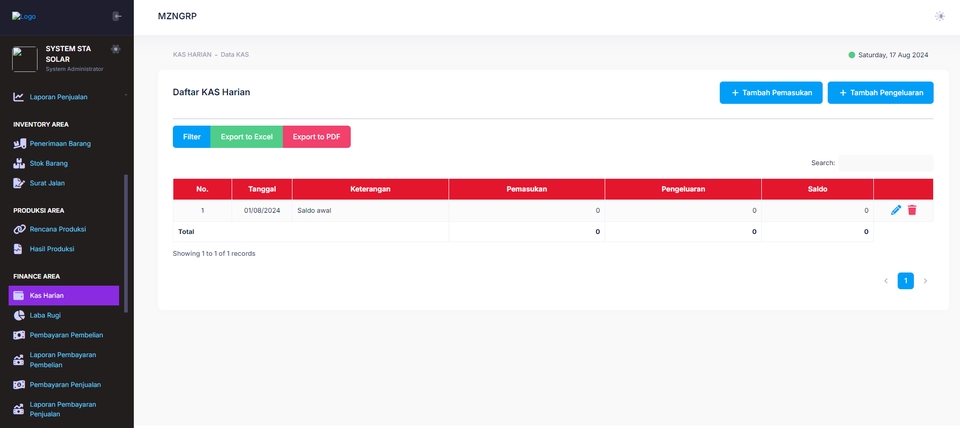Click the Stok Barang boxes icon
960x428 pixels.
19,163
